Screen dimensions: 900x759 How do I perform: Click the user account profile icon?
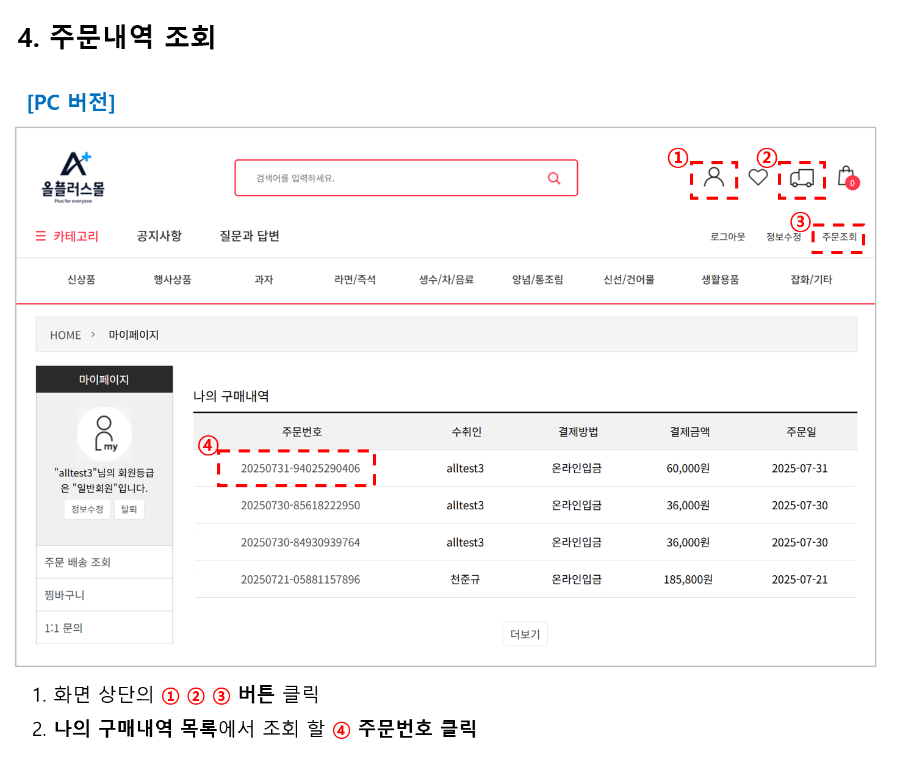click(x=713, y=177)
